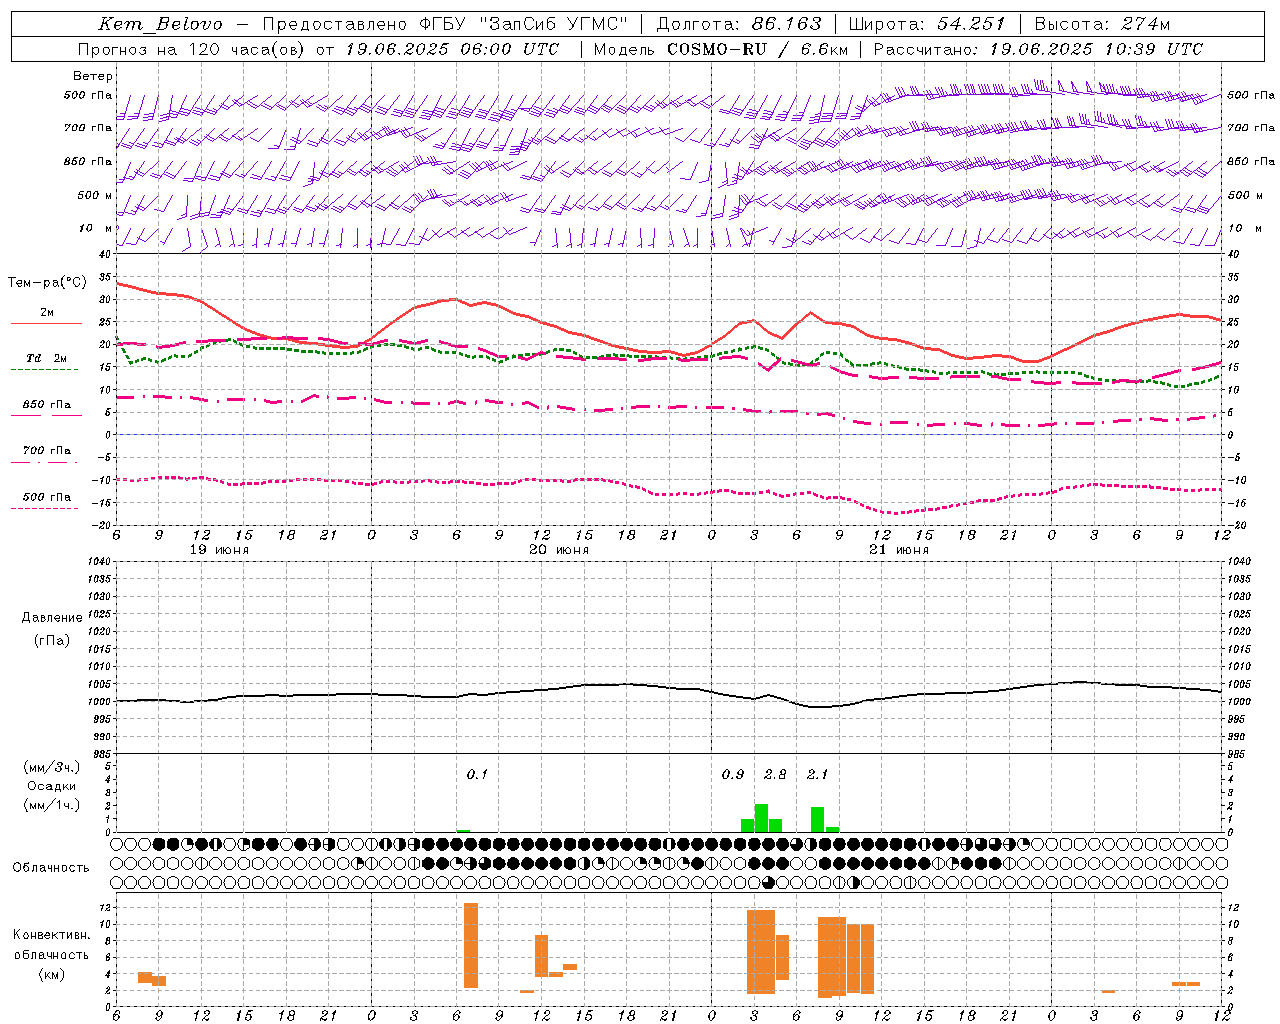Select the Давление pressure panel label
The image size is (1280, 1024).
(52, 618)
